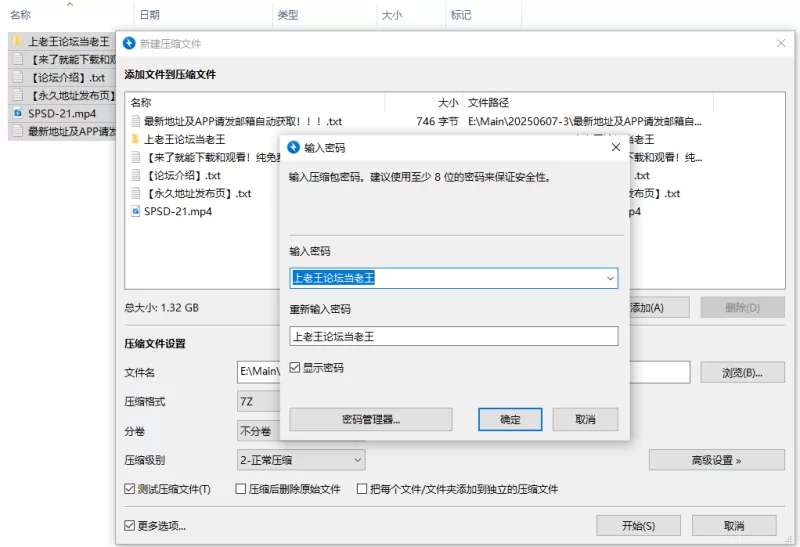Screen dimensions: 800x547
Task: Select the 上老王论坛当老王 folder icon in archive list
Action: pos(135,139)
